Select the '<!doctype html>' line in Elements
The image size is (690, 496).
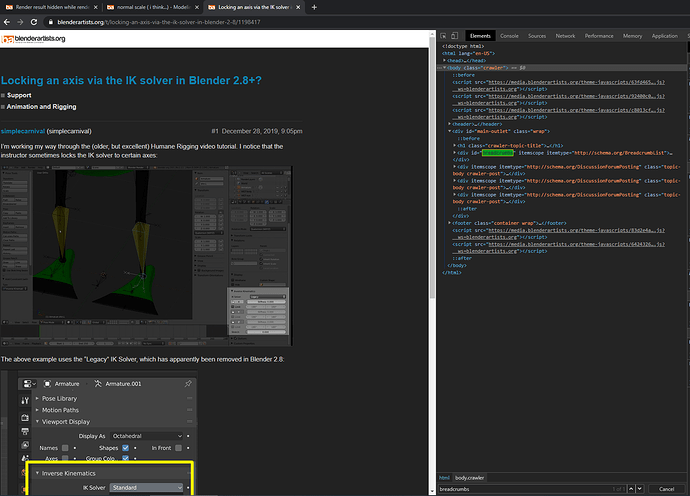(x=463, y=46)
